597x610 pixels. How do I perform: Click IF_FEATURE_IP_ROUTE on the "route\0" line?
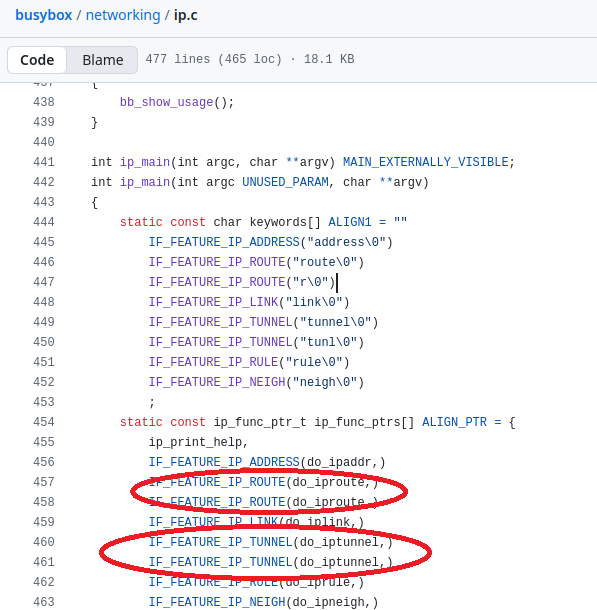[217, 262]
